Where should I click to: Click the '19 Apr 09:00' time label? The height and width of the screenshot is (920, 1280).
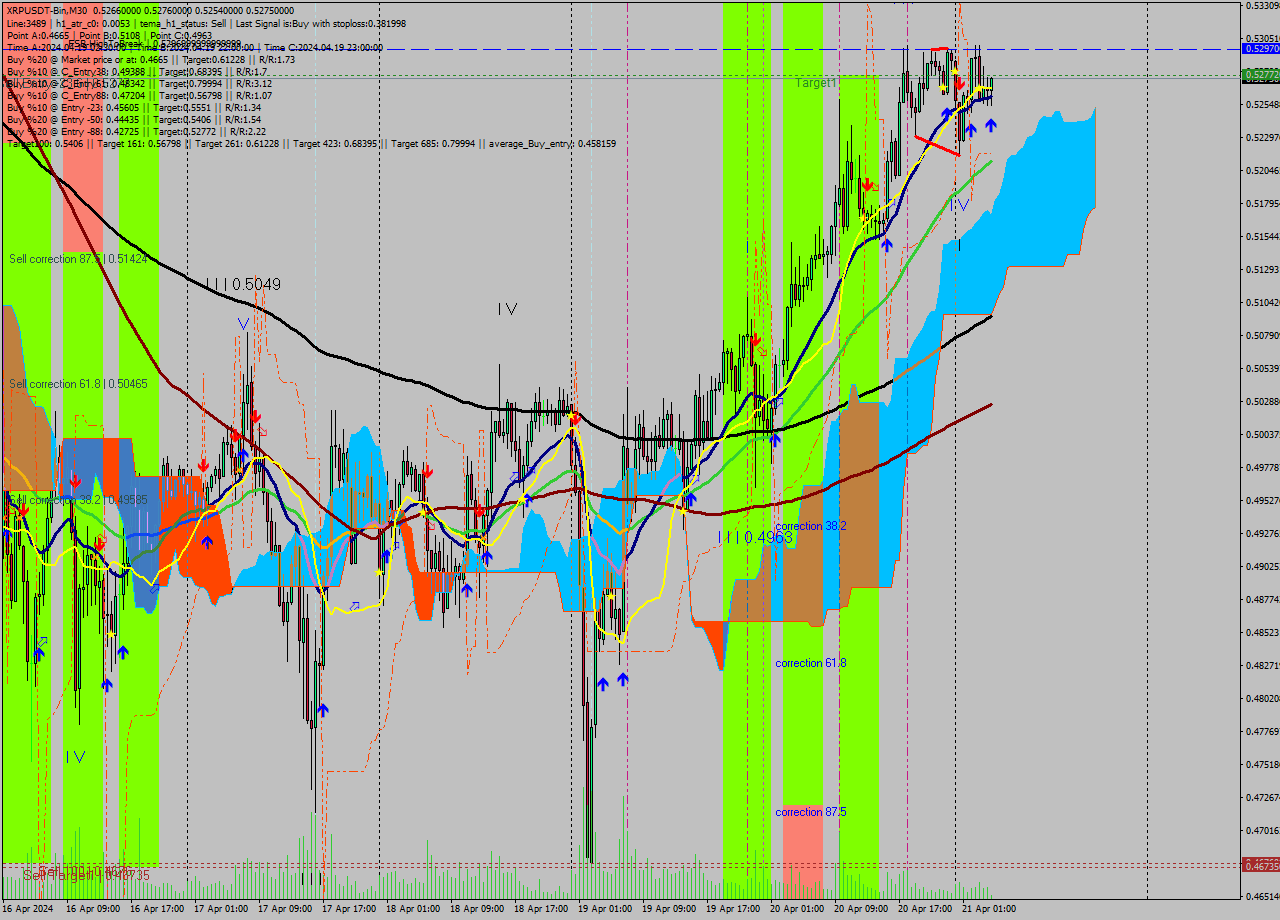669,910
